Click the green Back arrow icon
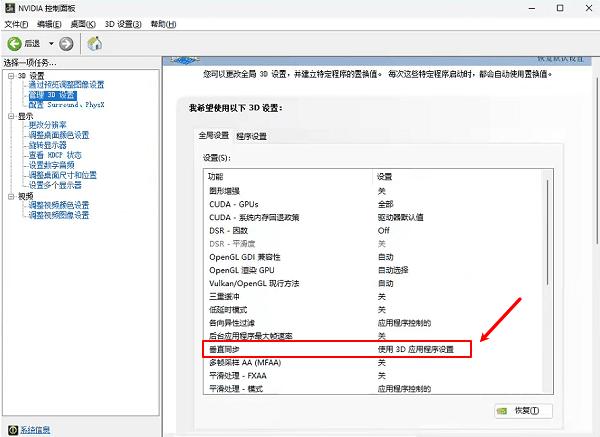This screenshot has height=437, width=600. (14, 44)
